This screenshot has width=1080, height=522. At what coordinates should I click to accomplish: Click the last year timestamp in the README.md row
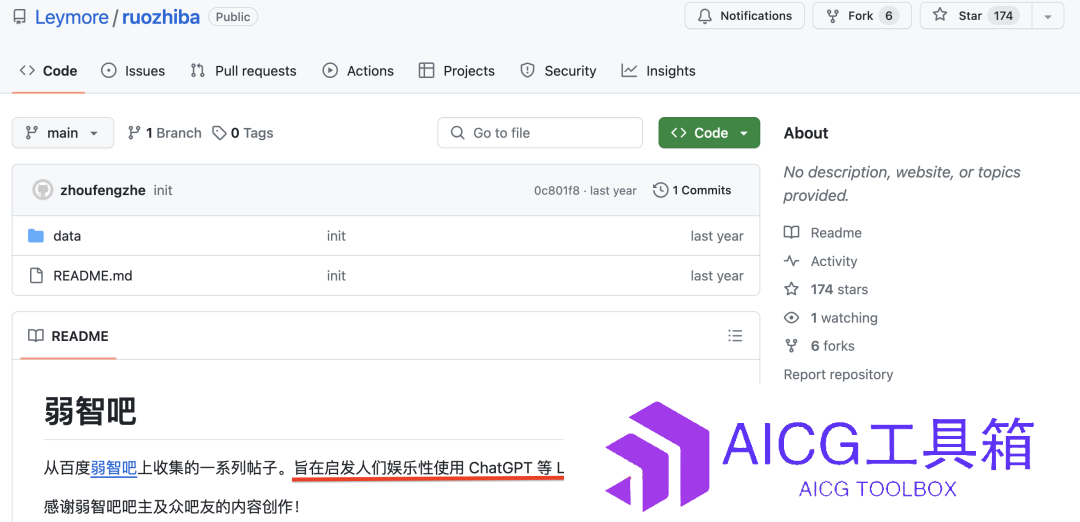coord(717,276)
